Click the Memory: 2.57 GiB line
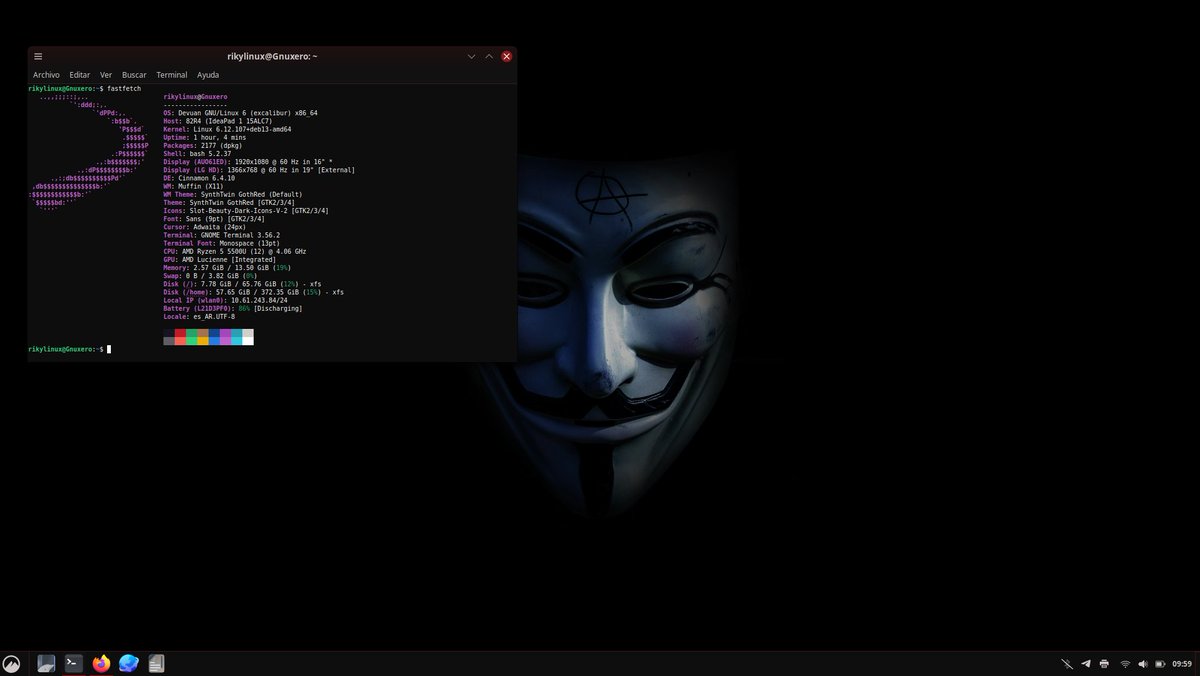 point(227,267)
